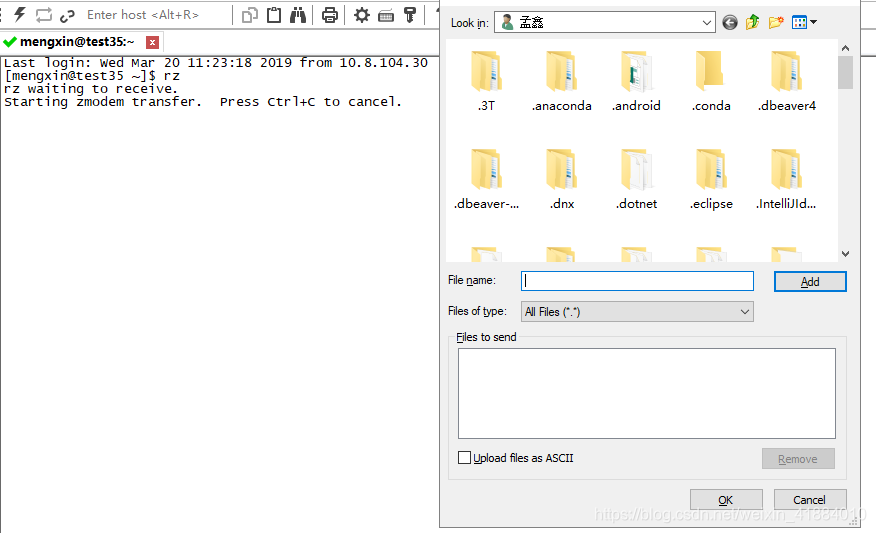Click the Enter host field

(x=143, y=15)
